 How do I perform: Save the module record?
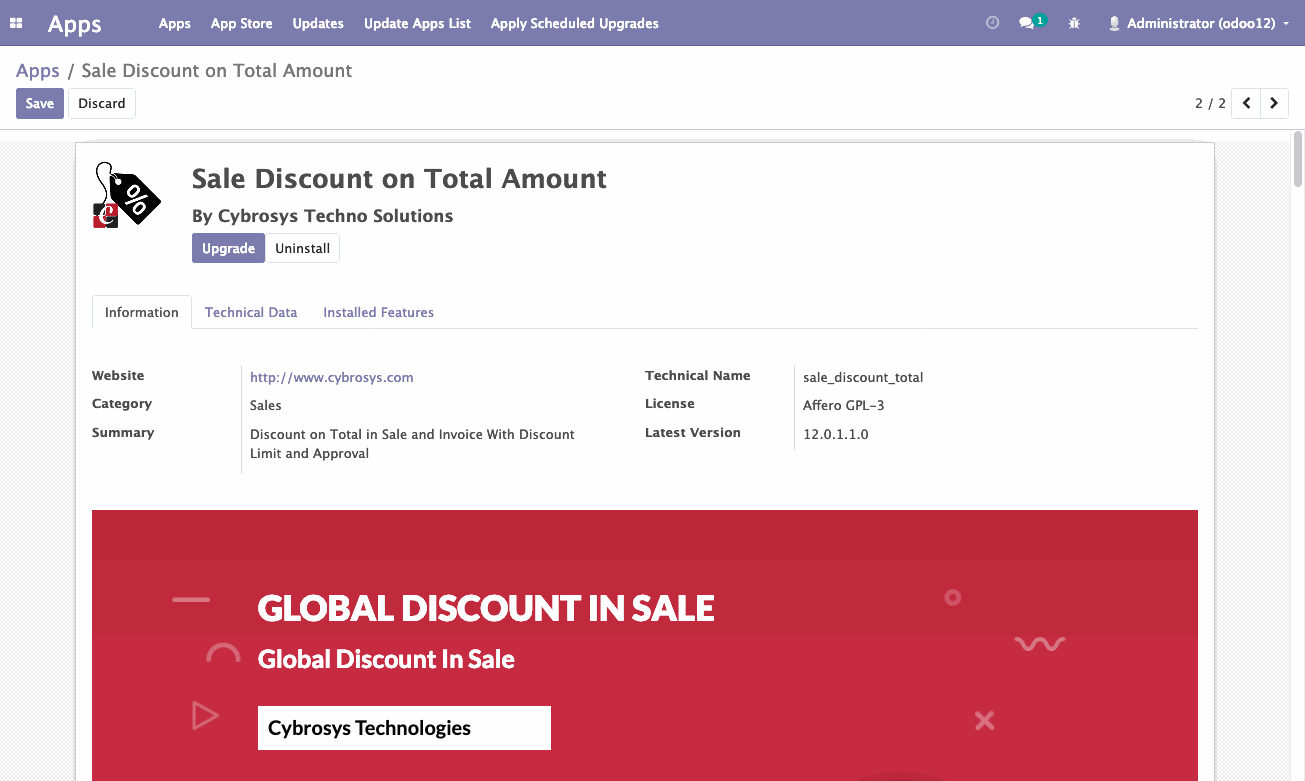pyautogui.click(x=40, y=104)
